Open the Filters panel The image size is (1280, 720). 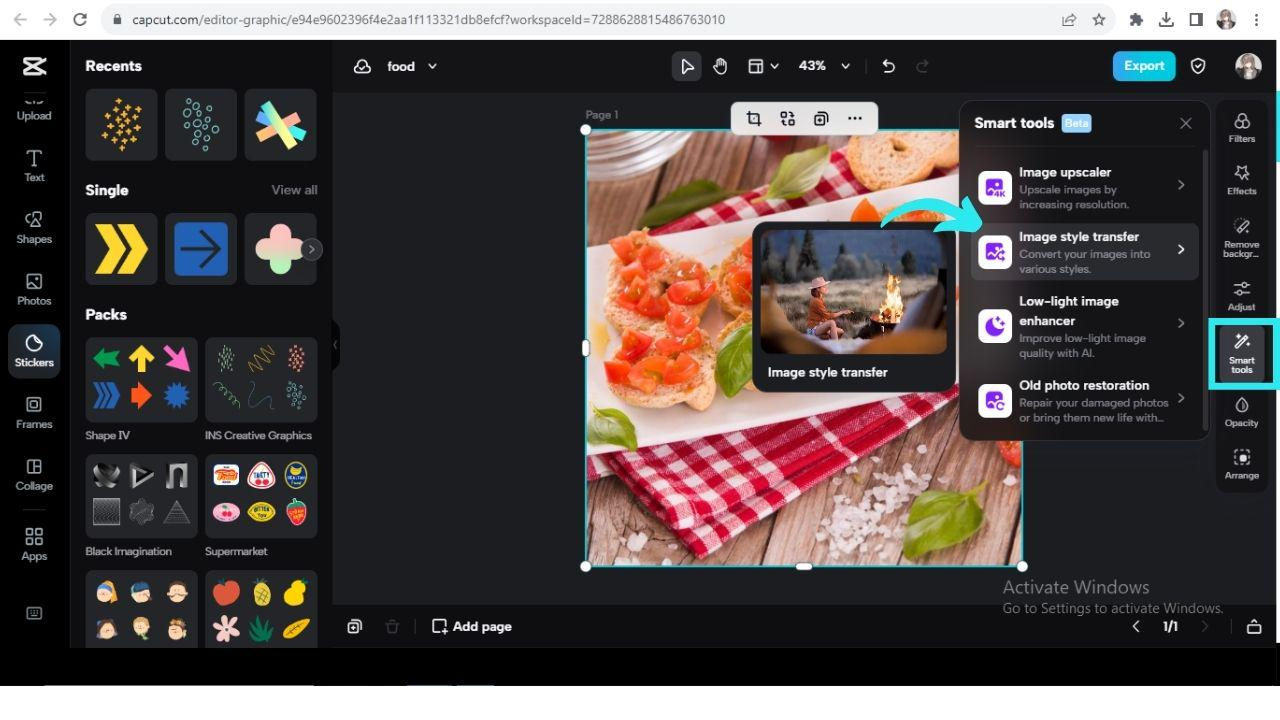[1241, 130]
